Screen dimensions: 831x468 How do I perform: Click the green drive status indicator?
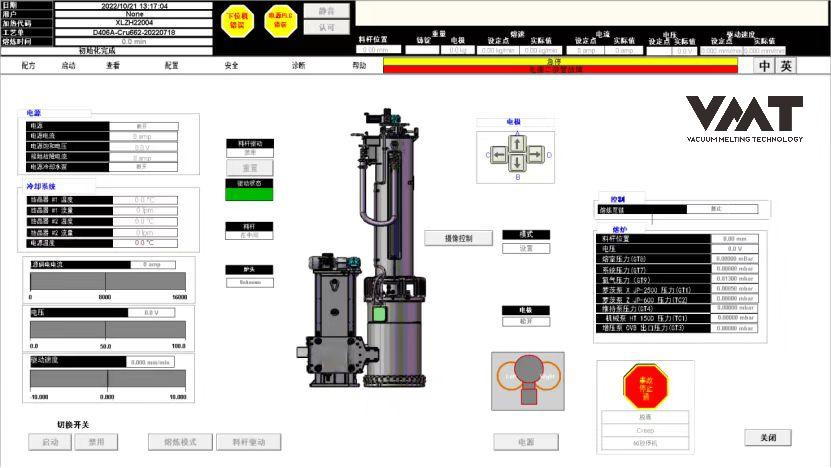point(249,195)
